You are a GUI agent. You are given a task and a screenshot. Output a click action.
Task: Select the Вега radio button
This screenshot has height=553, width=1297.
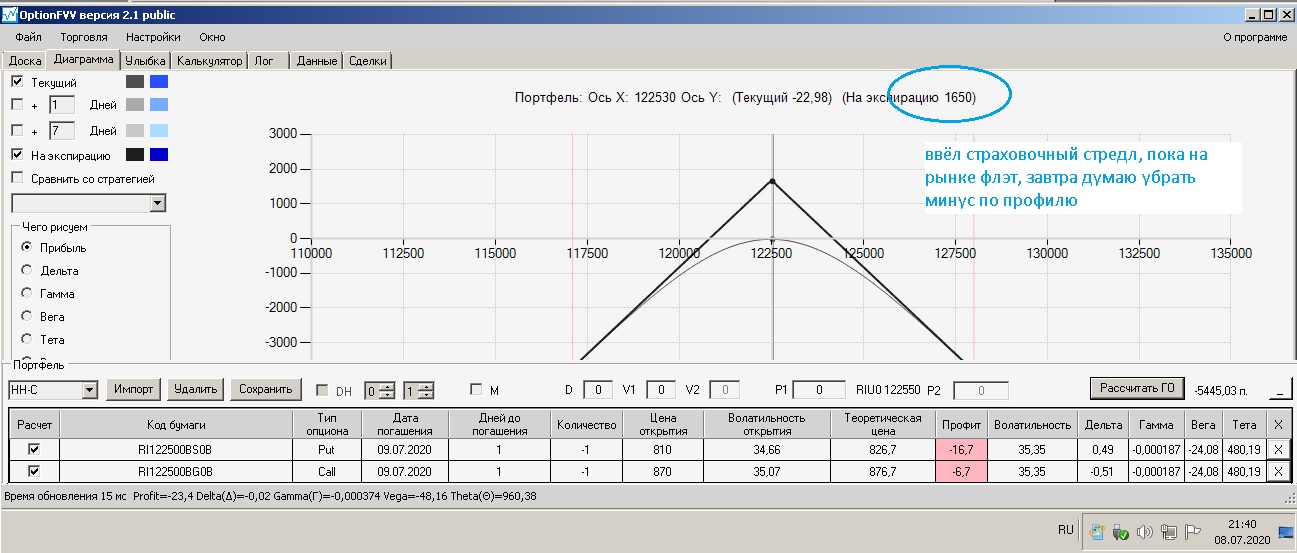27,316
